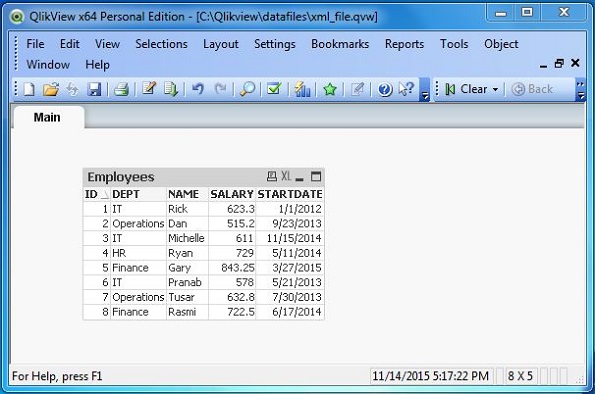Open a file with folder icon
Viewport: 595px width, 394px height.
[51, 90]
